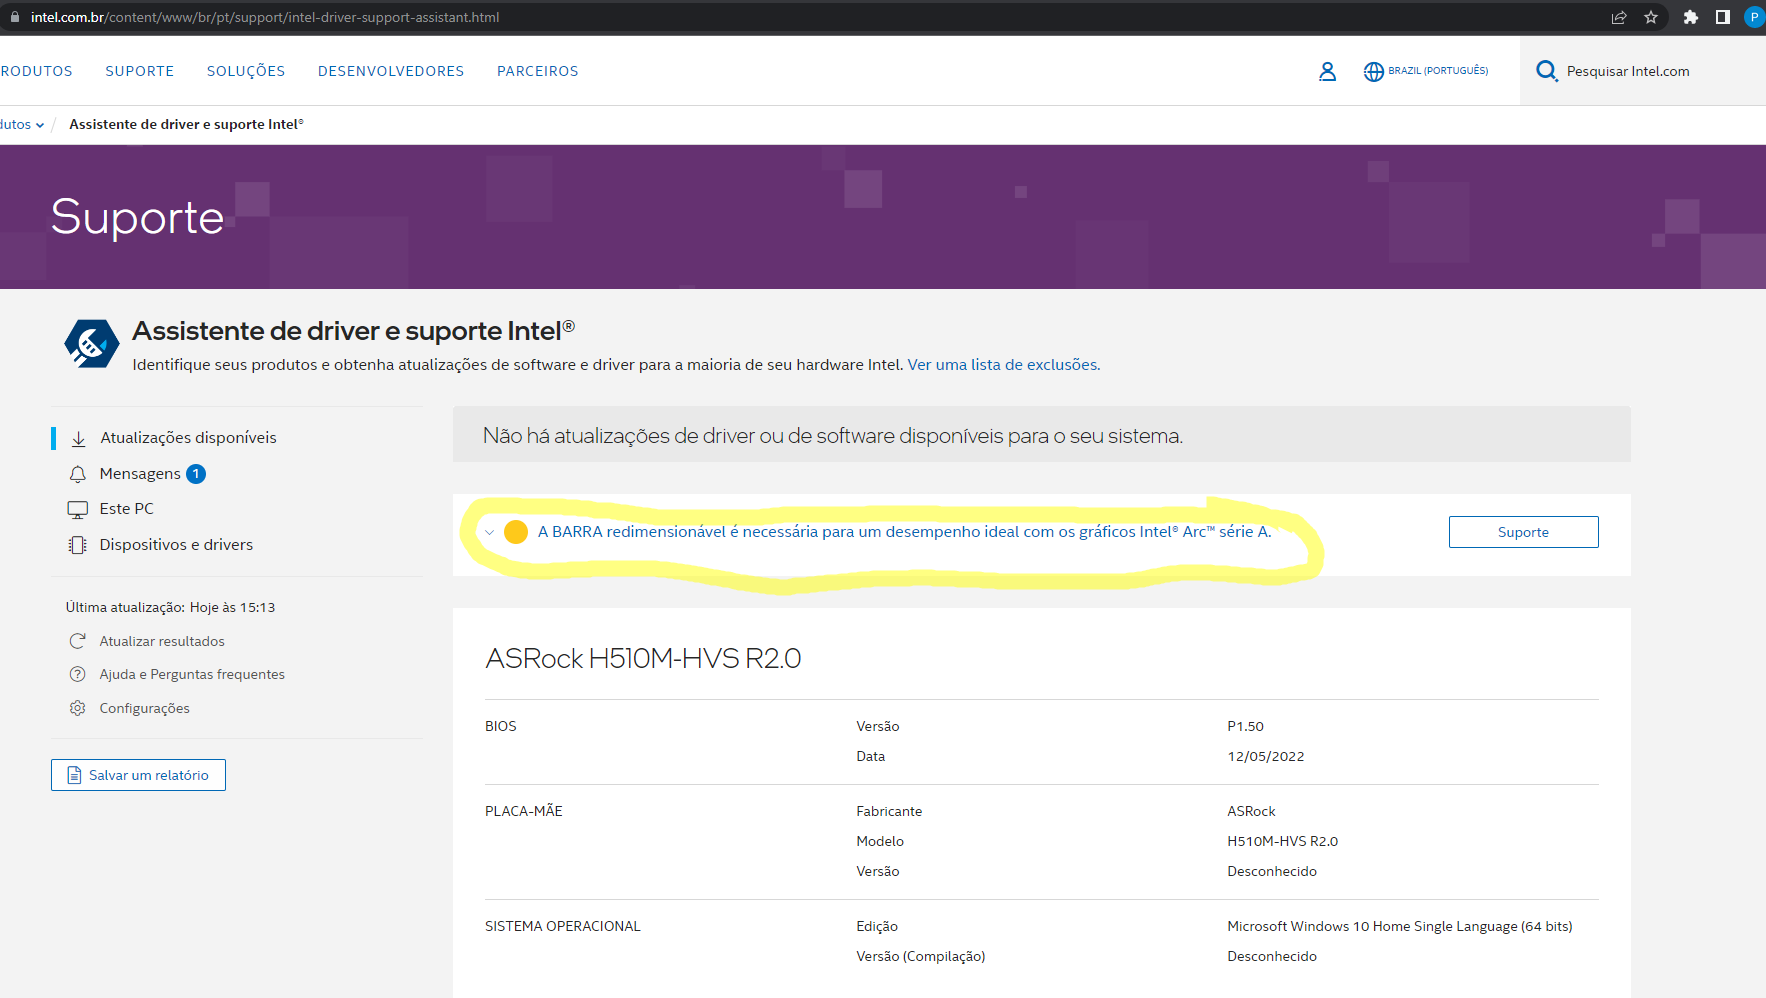Click the browser address bar URL
Screen dimensions: 1766x998
coord(265,17)
